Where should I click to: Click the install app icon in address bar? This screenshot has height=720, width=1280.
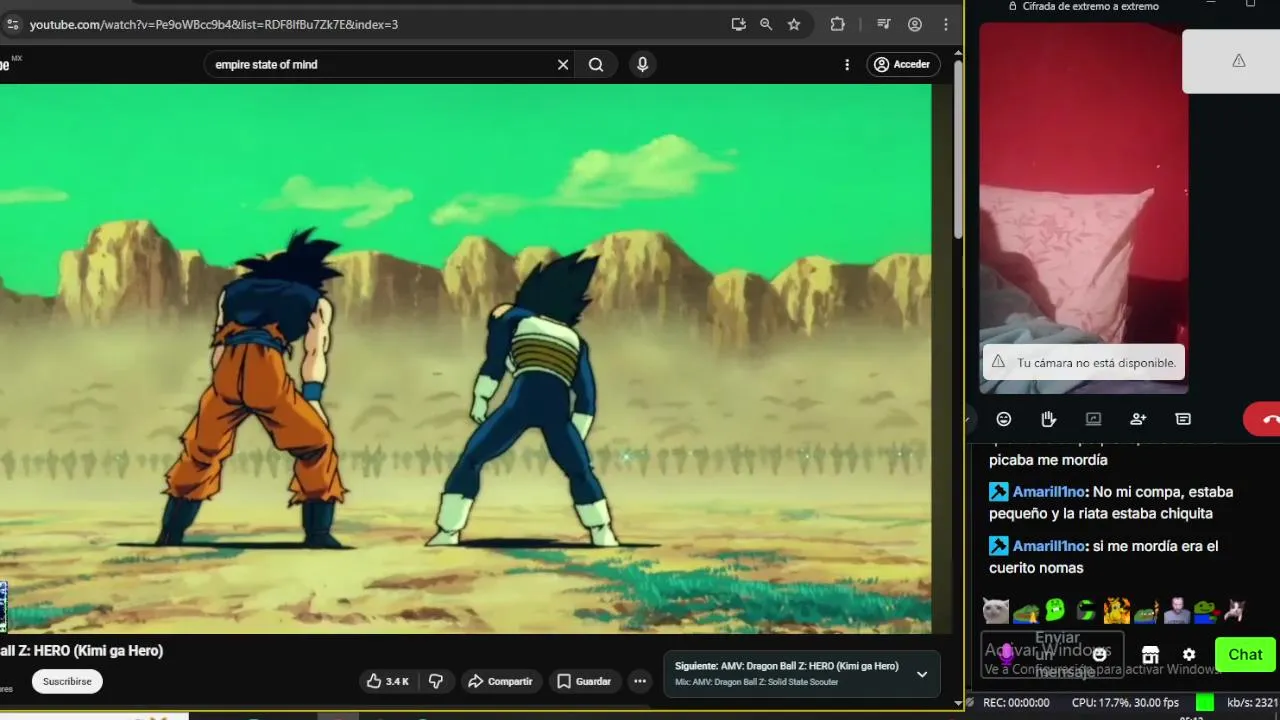(x=738, y=24)
